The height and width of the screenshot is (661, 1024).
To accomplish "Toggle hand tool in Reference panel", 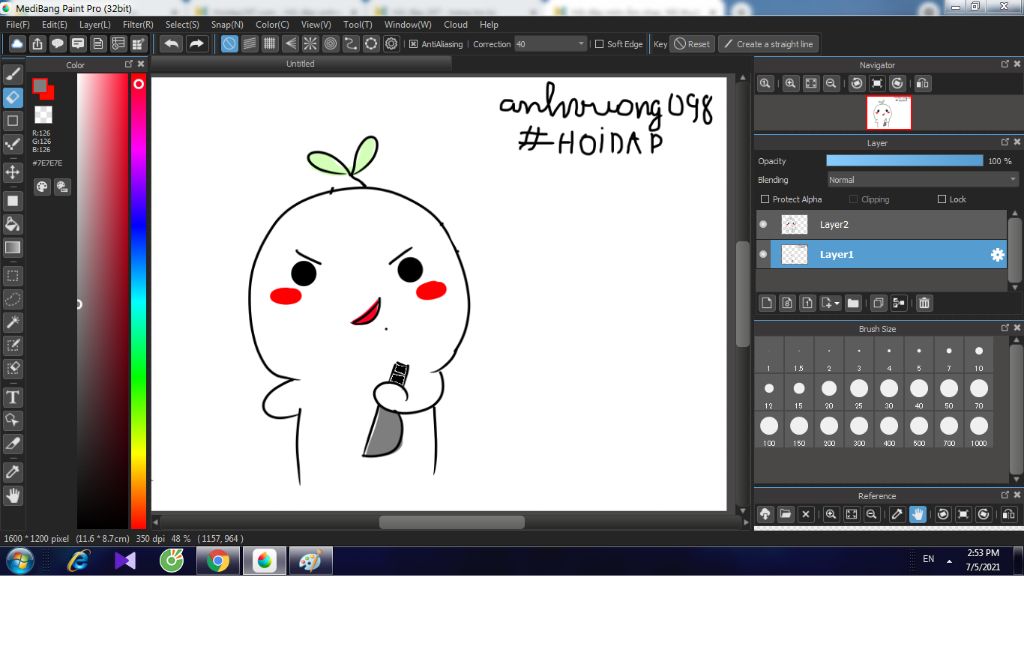I will point(918,514).
